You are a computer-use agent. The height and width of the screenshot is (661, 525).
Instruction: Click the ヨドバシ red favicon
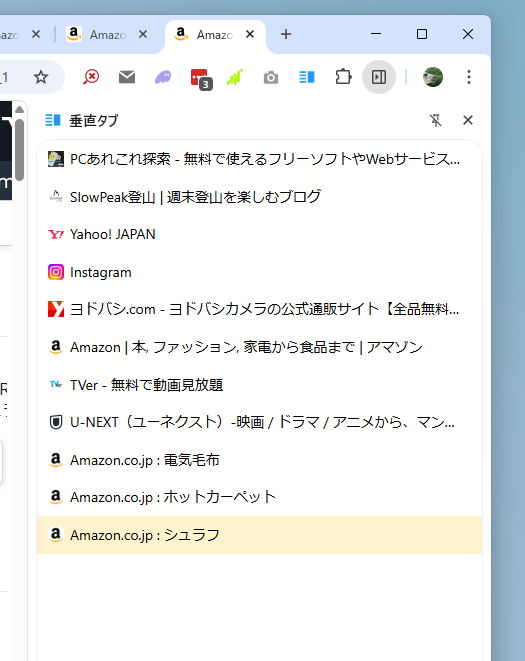click(x=56, y=309)
